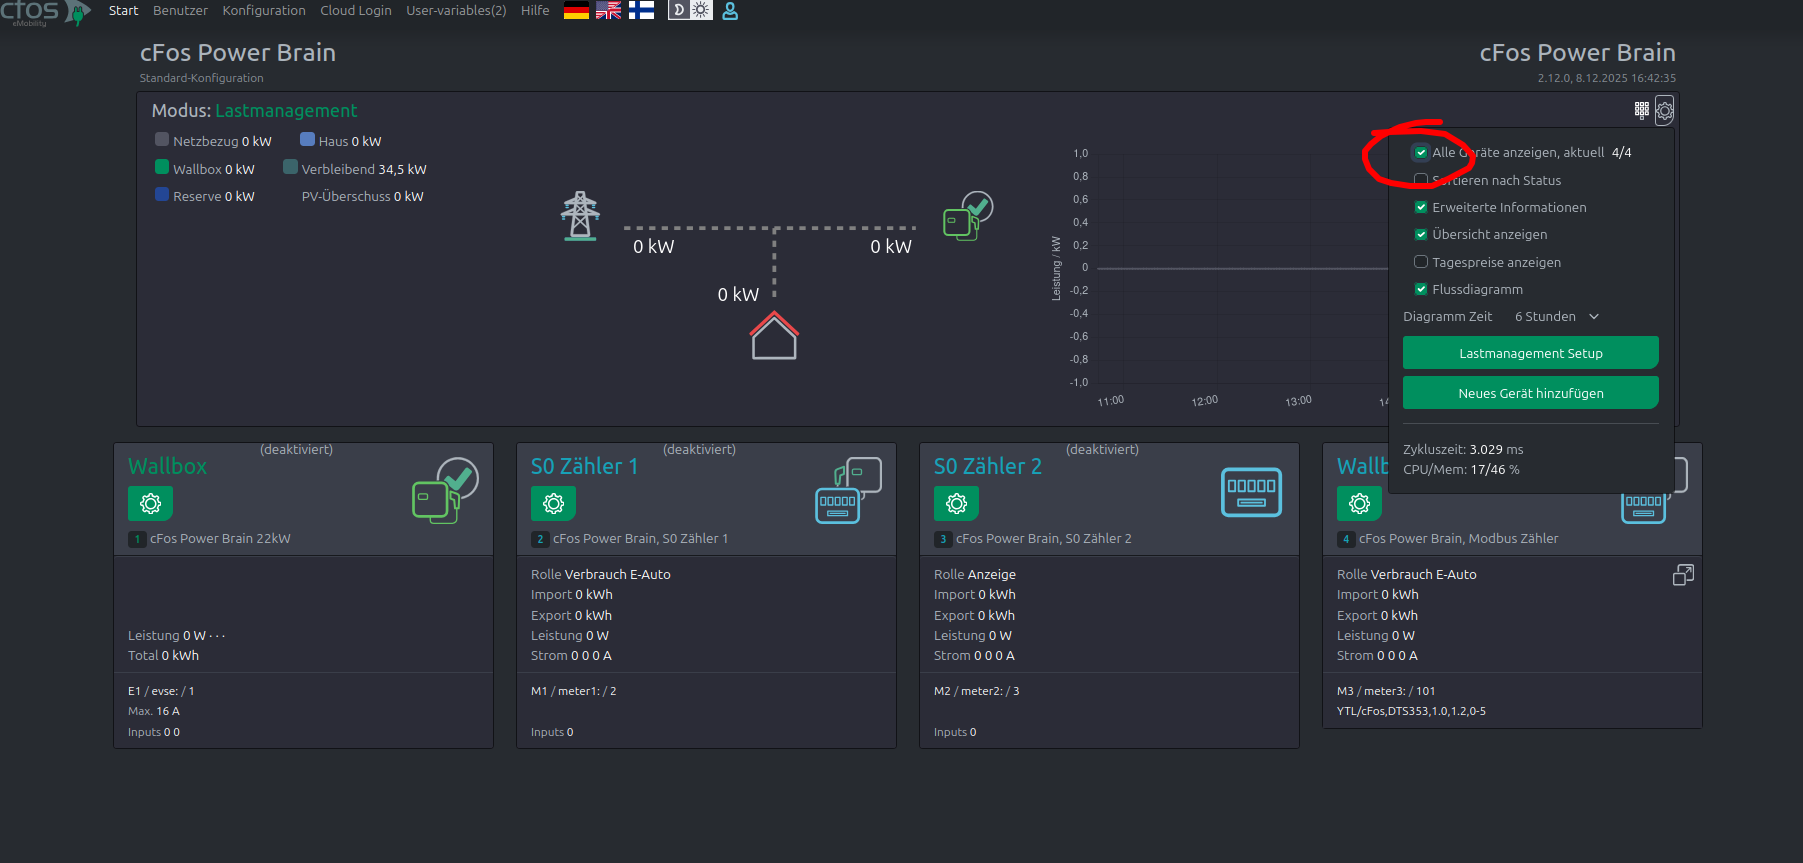This screenshot has width=1803, height=863.
Task: Click the Wallbox tile's green gear icon
Action: [x=150, y=503]
